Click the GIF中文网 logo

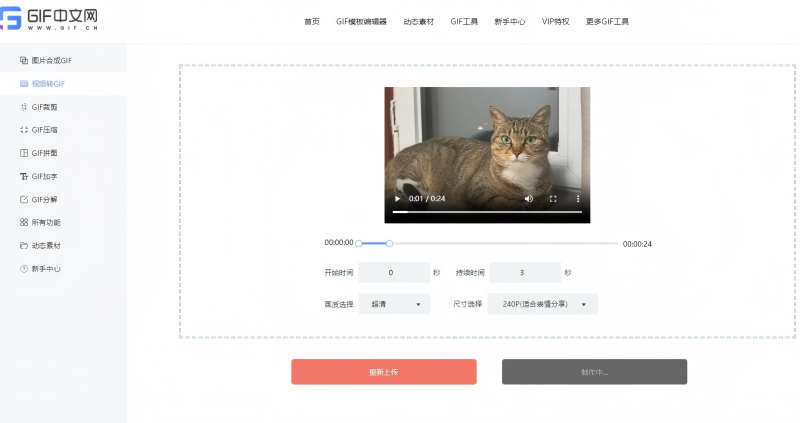(49, 18)
